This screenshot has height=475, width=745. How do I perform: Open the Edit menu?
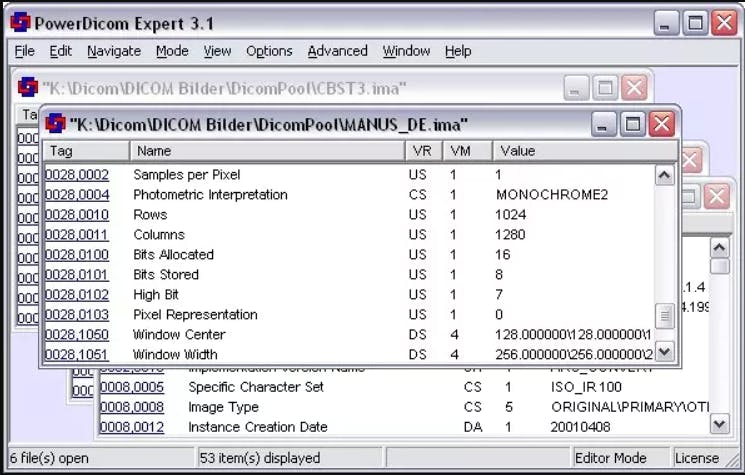60,51
